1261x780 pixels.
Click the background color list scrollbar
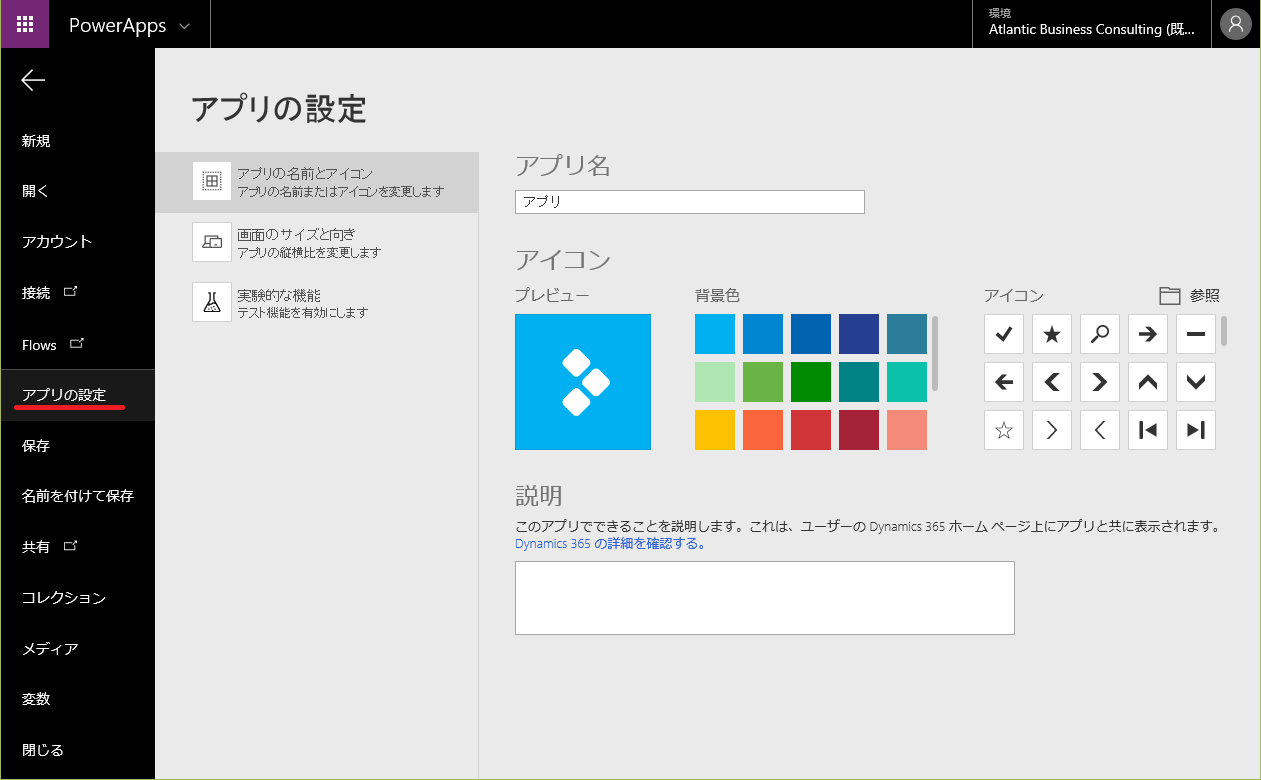click(936, 353)
